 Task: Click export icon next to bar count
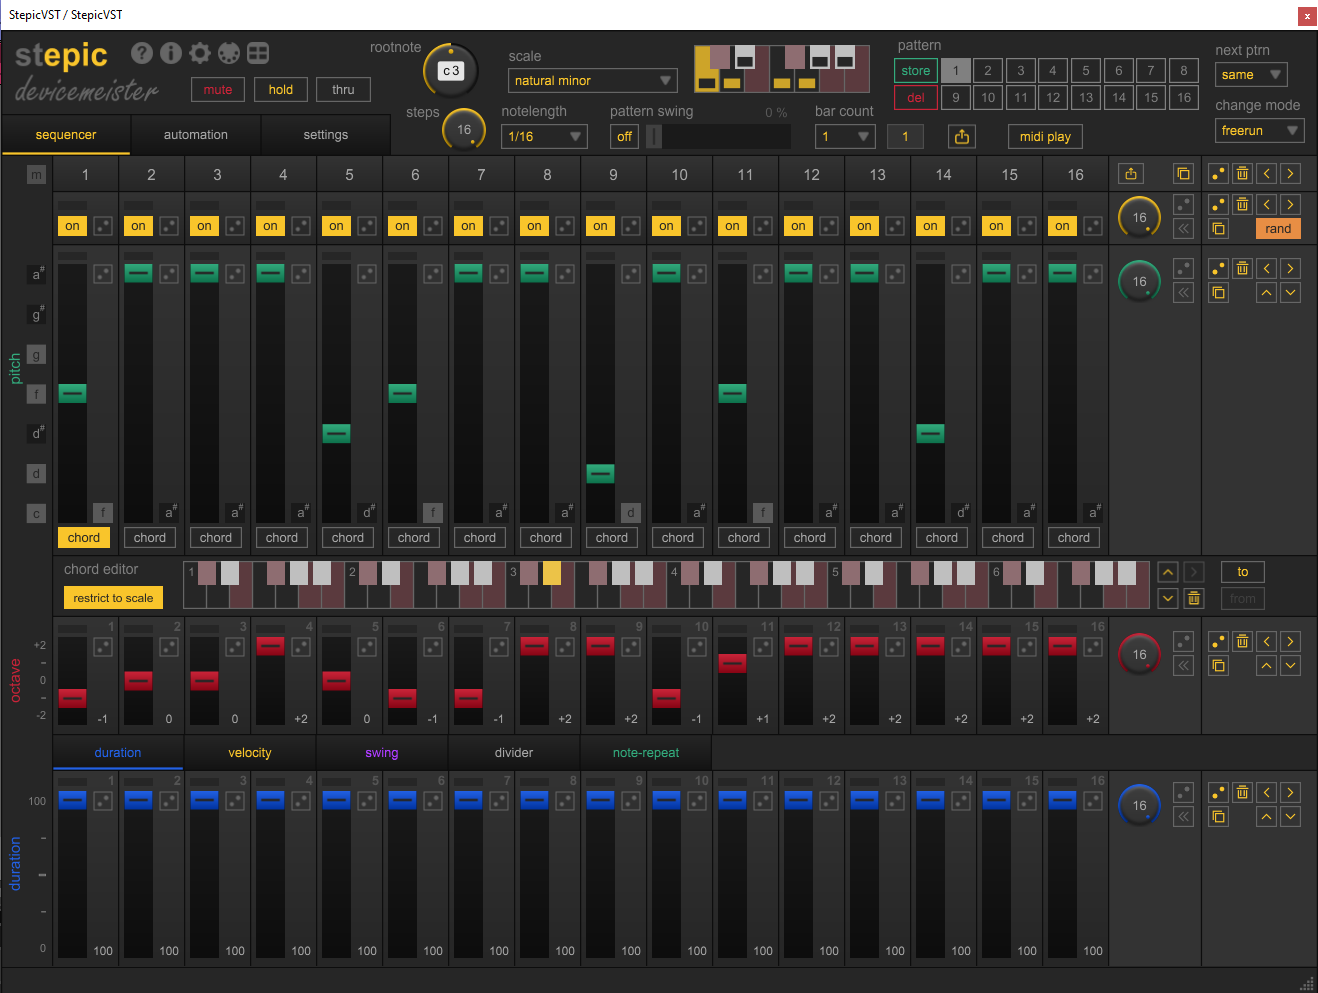pyautogui.click(x=962, y=137)
